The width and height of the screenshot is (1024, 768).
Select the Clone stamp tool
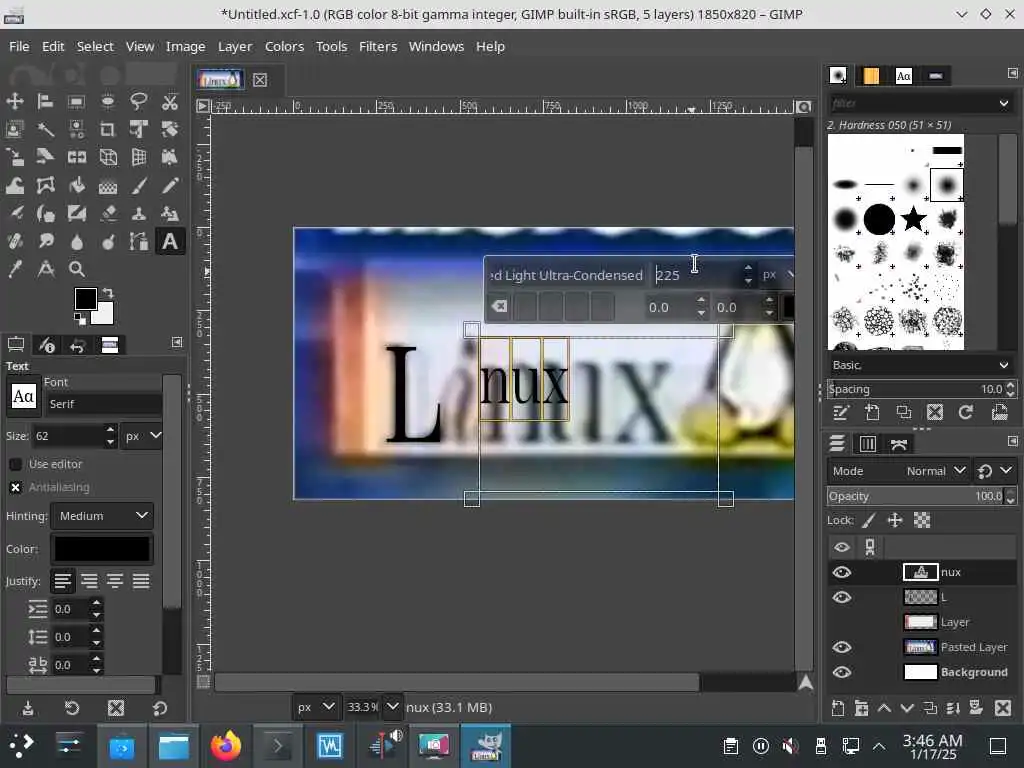click(x=138, y=214)
